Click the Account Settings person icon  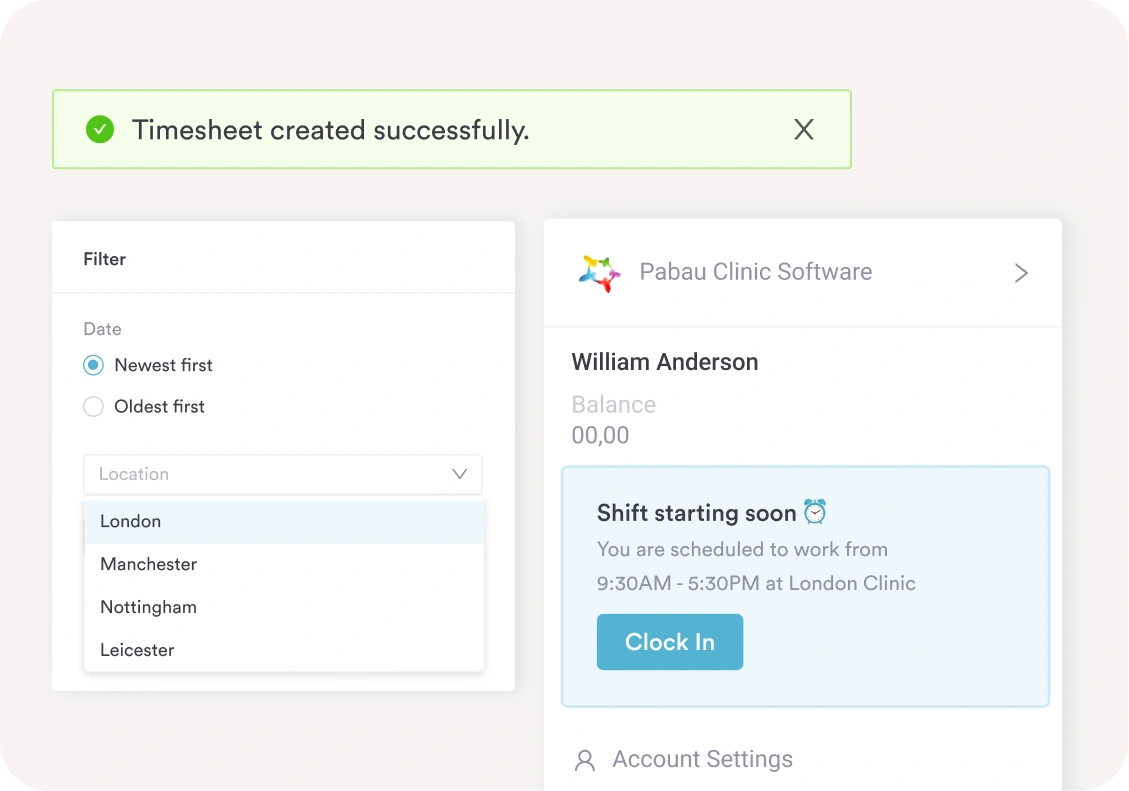[x=585, y=760]
